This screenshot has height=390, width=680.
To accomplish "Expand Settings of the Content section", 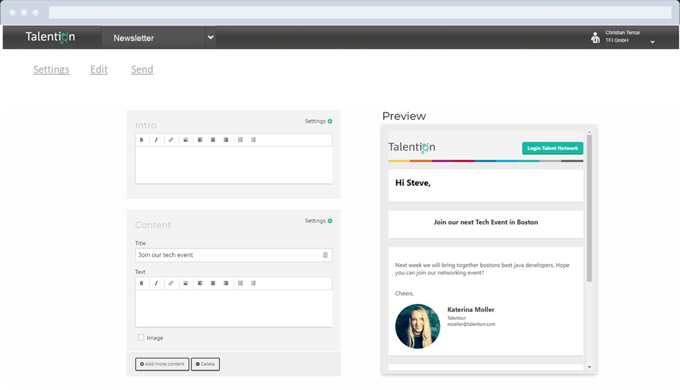I will pos(318,221).
